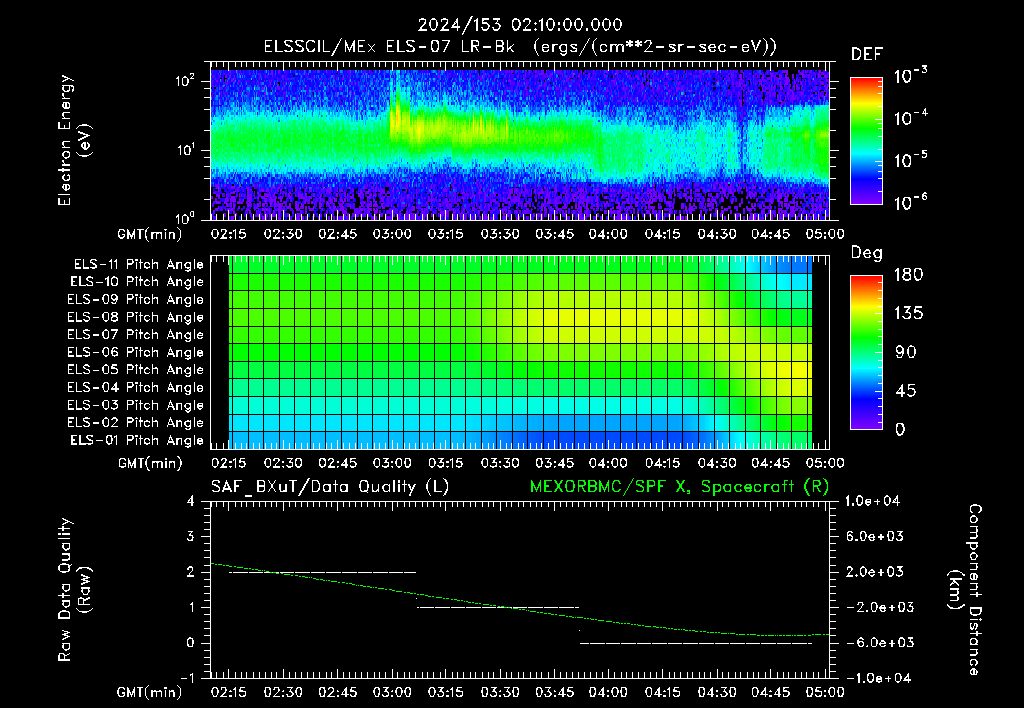This screenshot has height=708, width=1024.
Task: Select the Deg label above the color bar
Action: point(867,253)
